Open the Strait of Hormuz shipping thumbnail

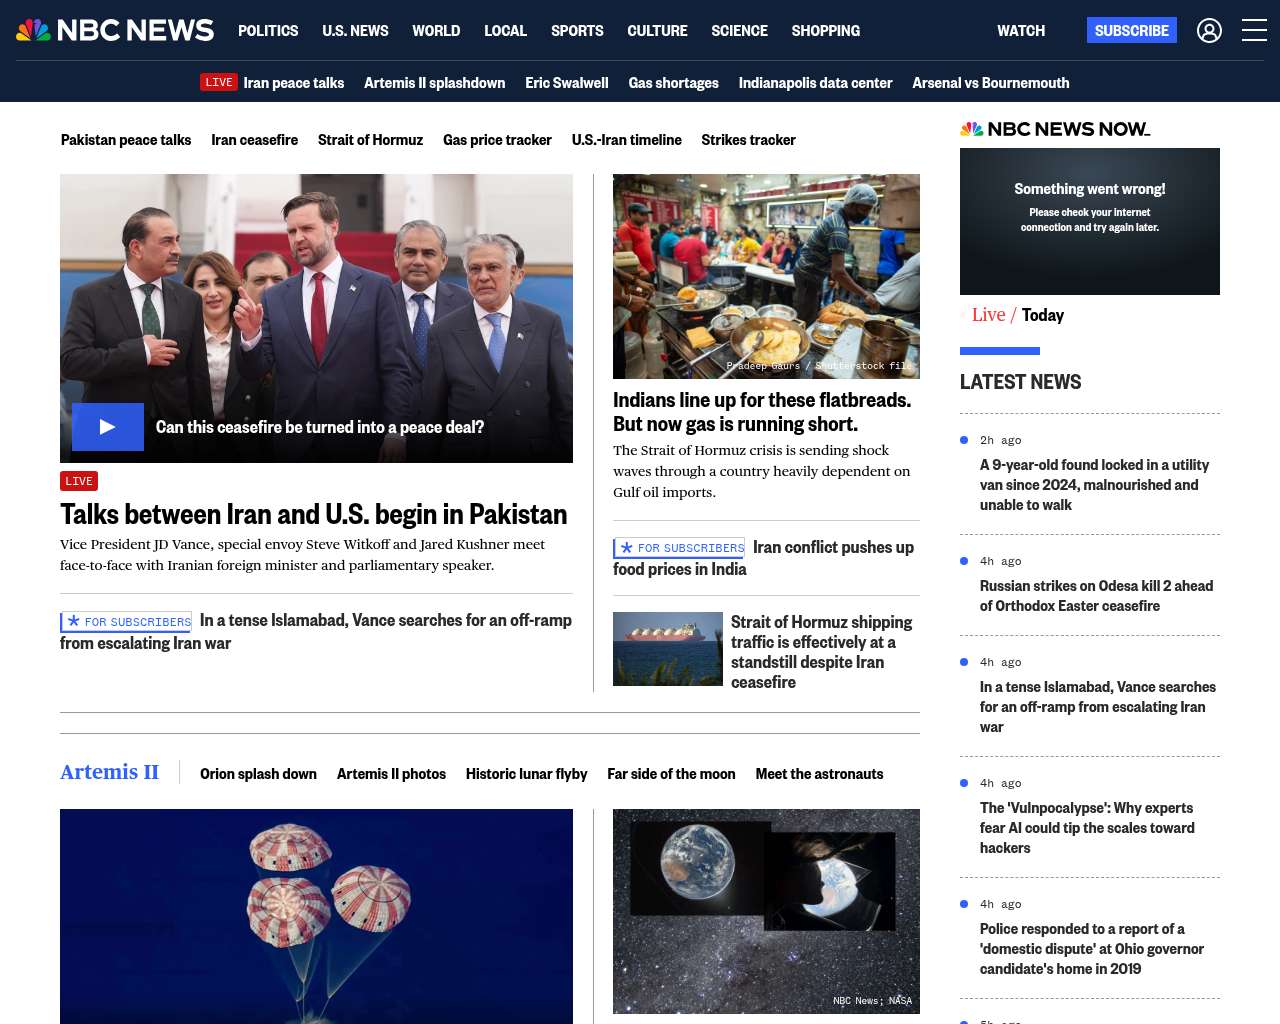pyautogui.click(x=667, y=649)
